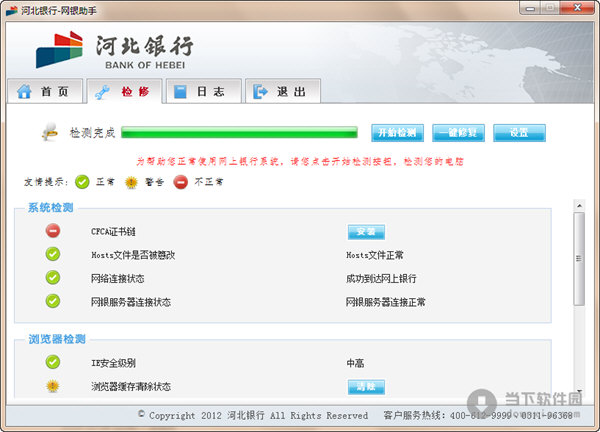Install the CFCA certificate chain via 安装

(x=366, y=232)
